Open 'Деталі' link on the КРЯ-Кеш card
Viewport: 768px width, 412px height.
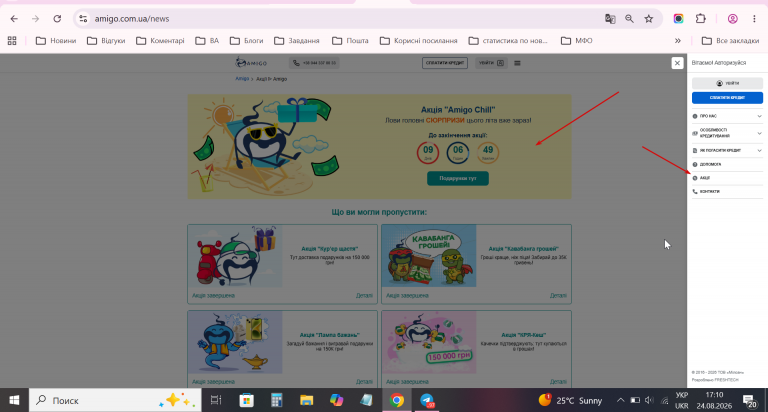[558, 382]
